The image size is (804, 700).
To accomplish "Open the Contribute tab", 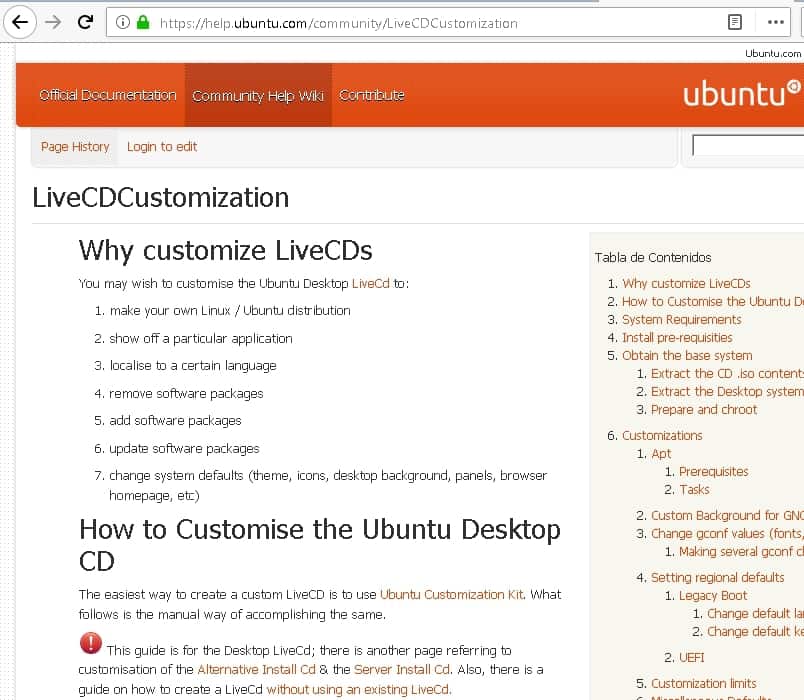I will 372,95.
